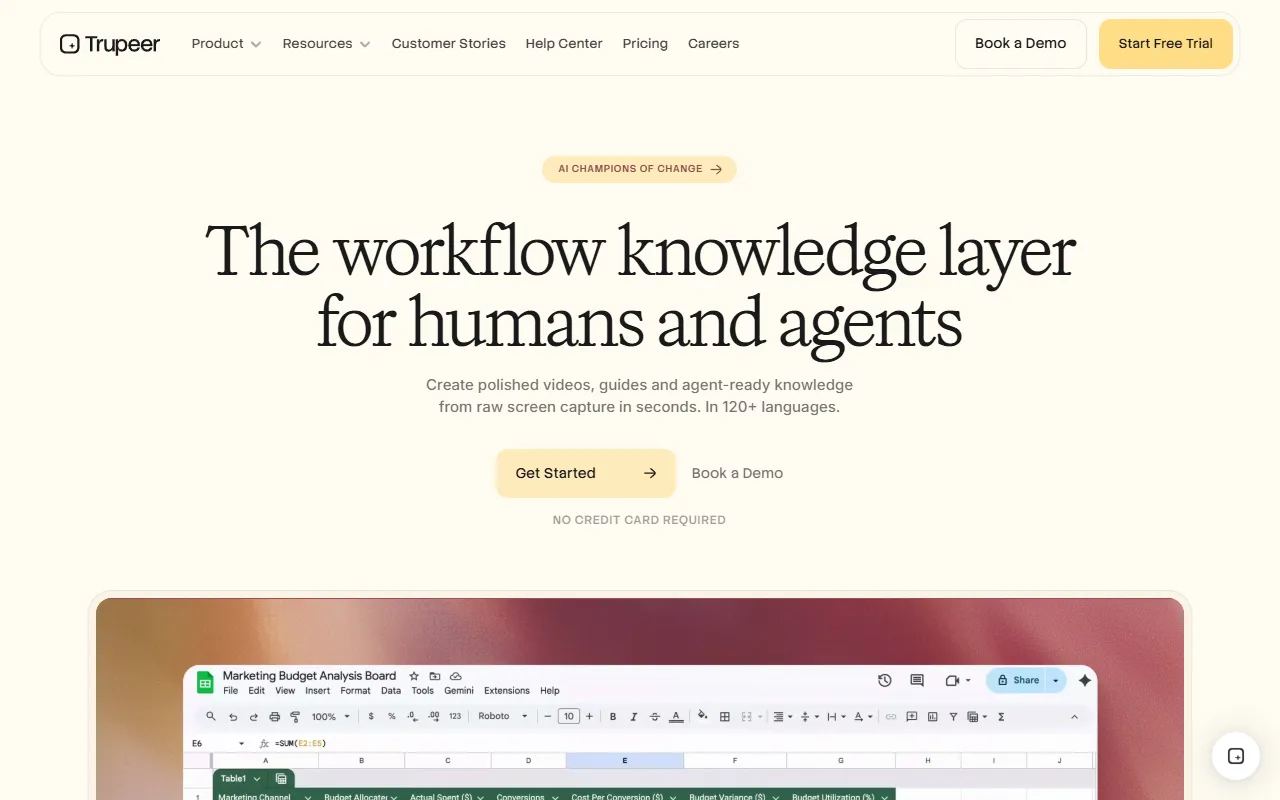This screenshot has width=1280, height=800.
Task: Click Book a Demo in the header
Action: tap(1020, 44)
